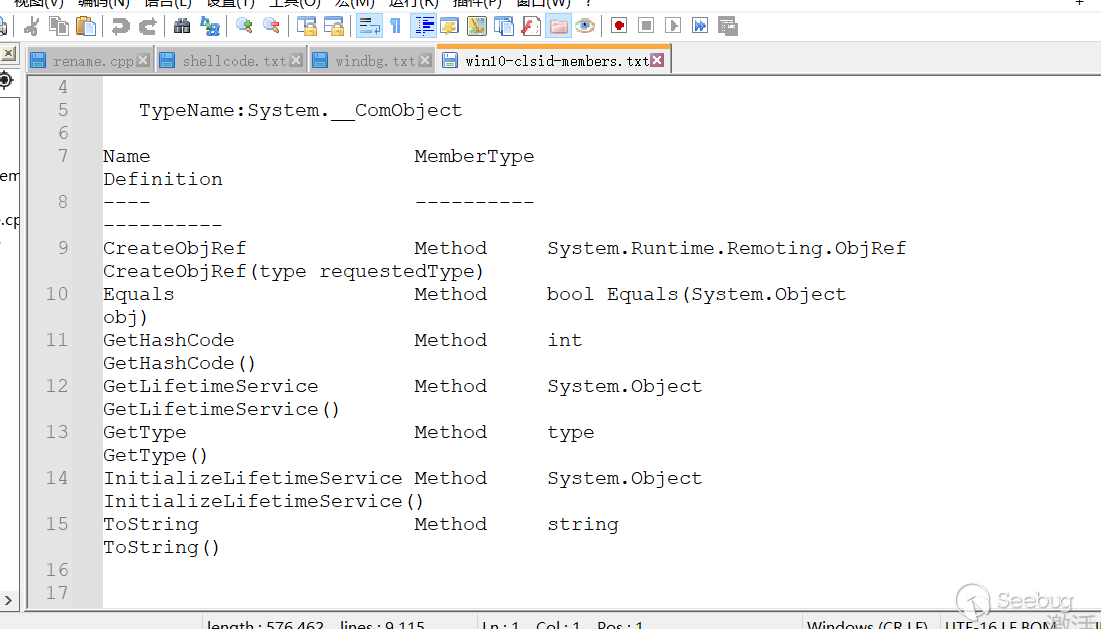
Task: Open the Replace dialog icon
Action: point(209,27)
